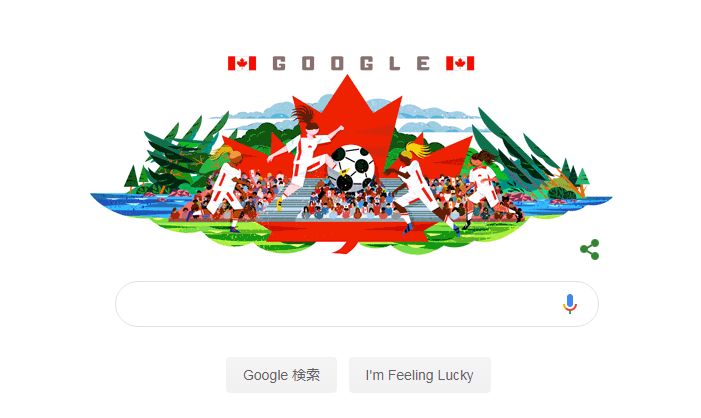This screenshot has width=701, height=418.
Task: Click the I'm Feeling Lucky button
Action: (419, 375)
